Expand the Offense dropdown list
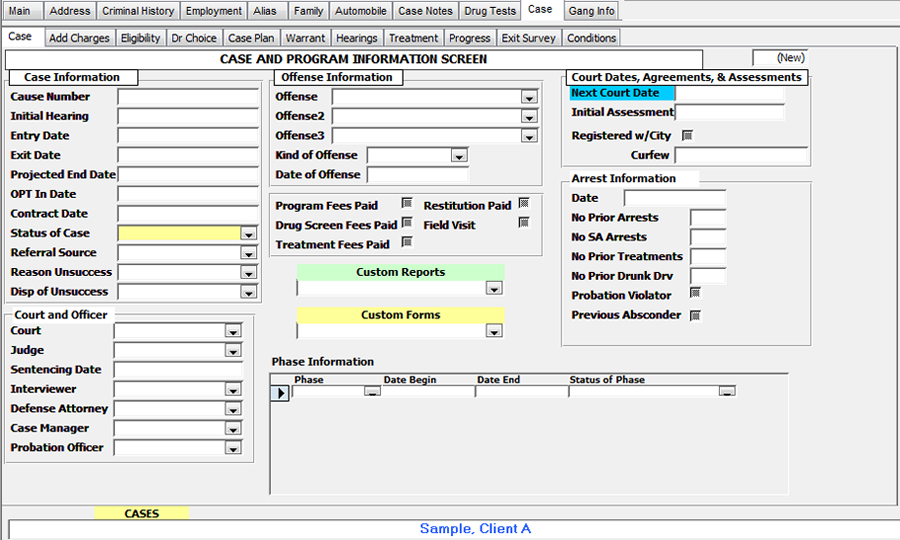This screenshot has height=540, width=900. click(x=529, y=98)
